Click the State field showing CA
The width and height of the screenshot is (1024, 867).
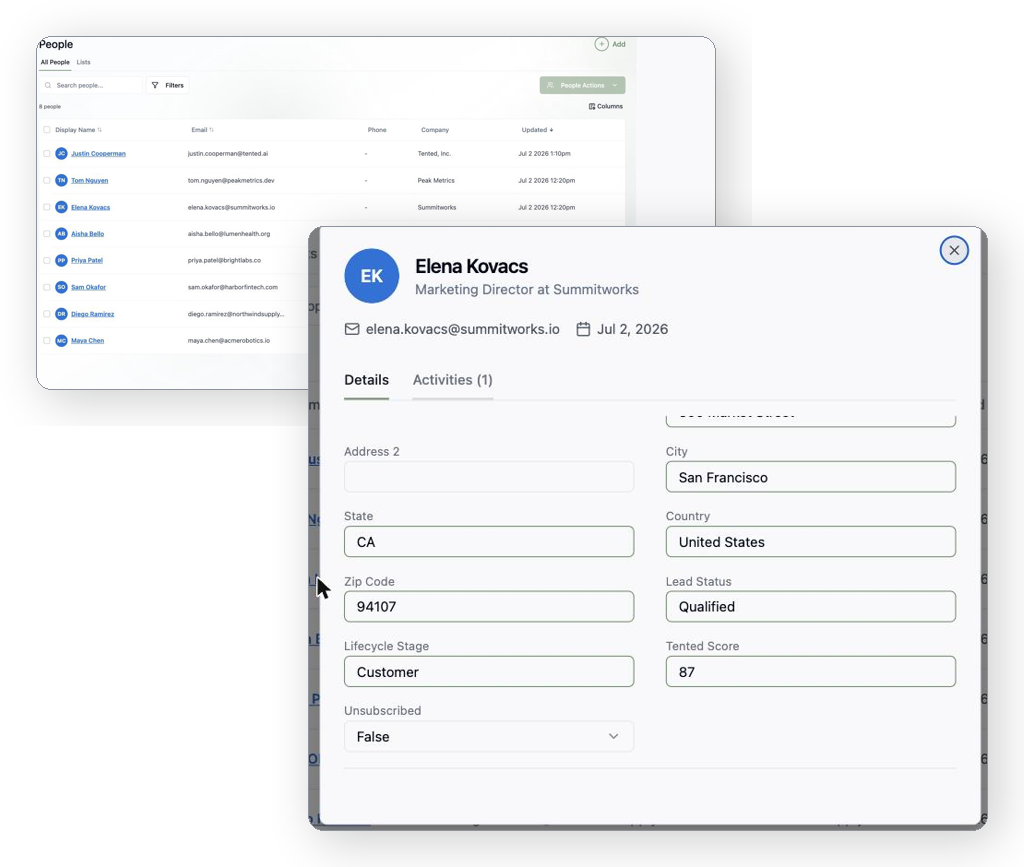click(x=488, y=541)
